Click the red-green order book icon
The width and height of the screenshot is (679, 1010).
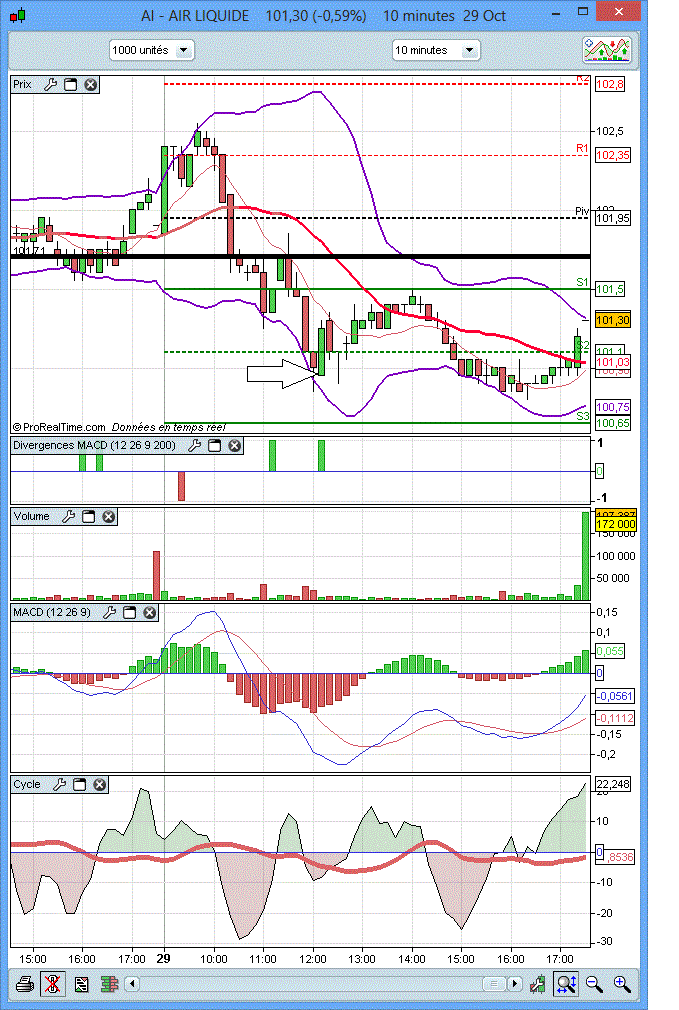pyautogui.click(x=110, y=984)
